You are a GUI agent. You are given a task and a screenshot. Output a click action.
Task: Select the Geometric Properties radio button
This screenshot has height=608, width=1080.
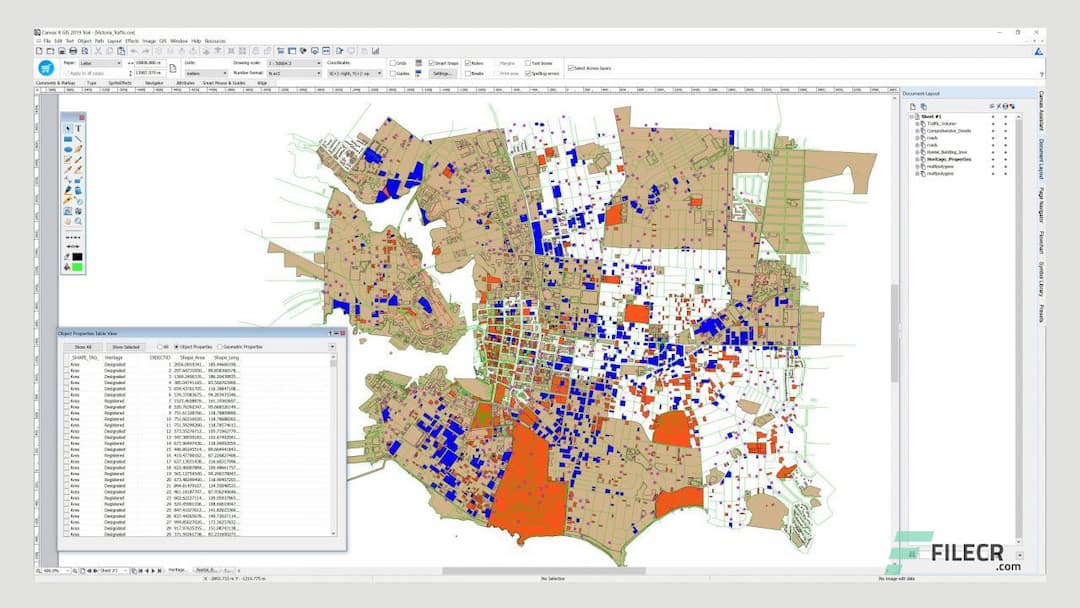(221, 346)
